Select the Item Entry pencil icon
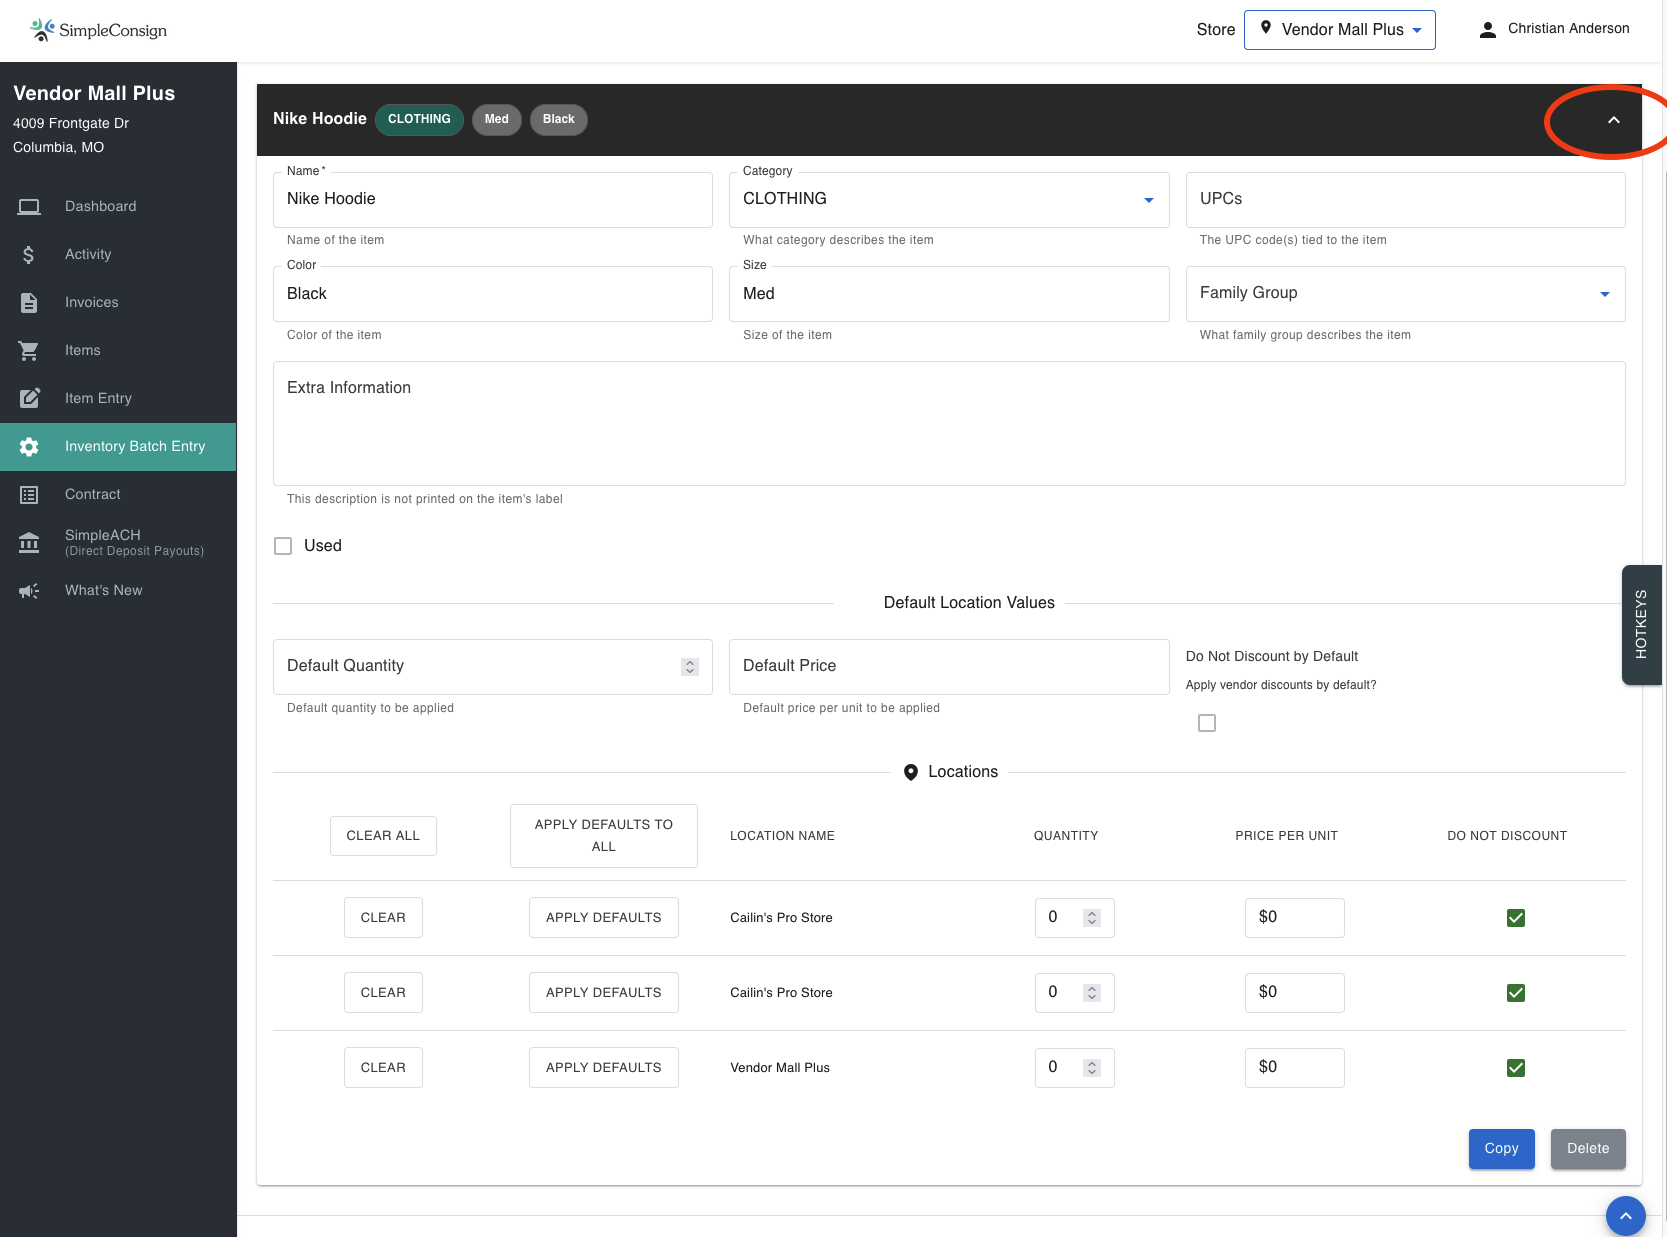Viewport: 1667px width, 1237px height. pos(29,398)
